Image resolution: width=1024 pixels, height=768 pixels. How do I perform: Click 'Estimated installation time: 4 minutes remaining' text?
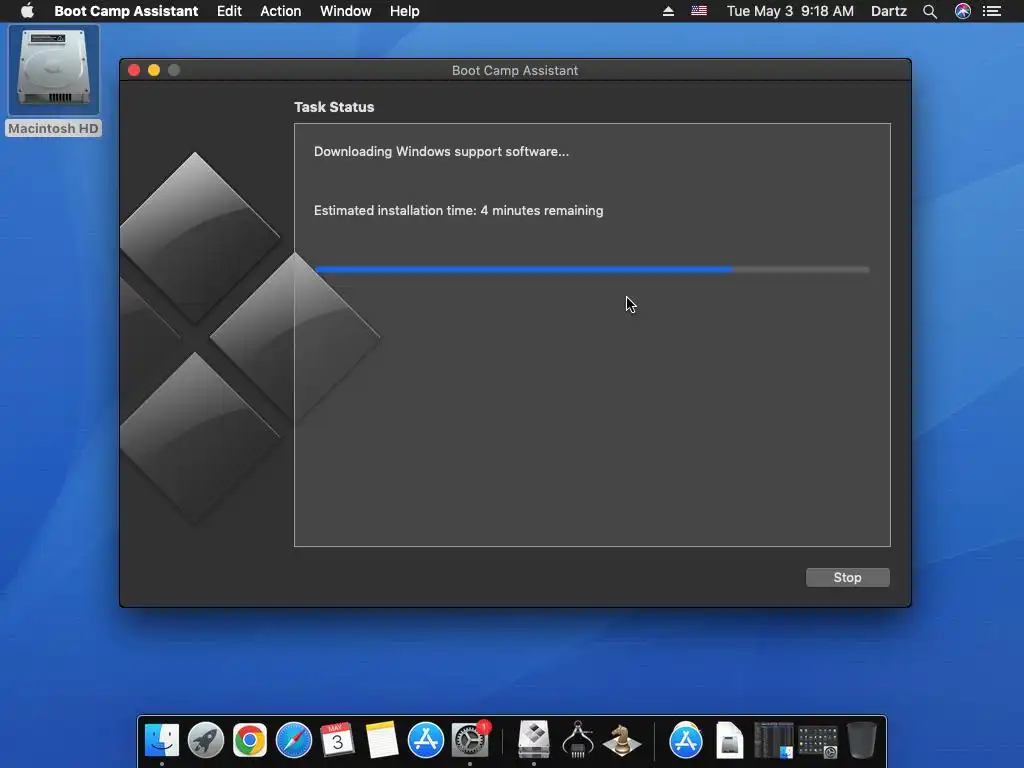point(458,210)
